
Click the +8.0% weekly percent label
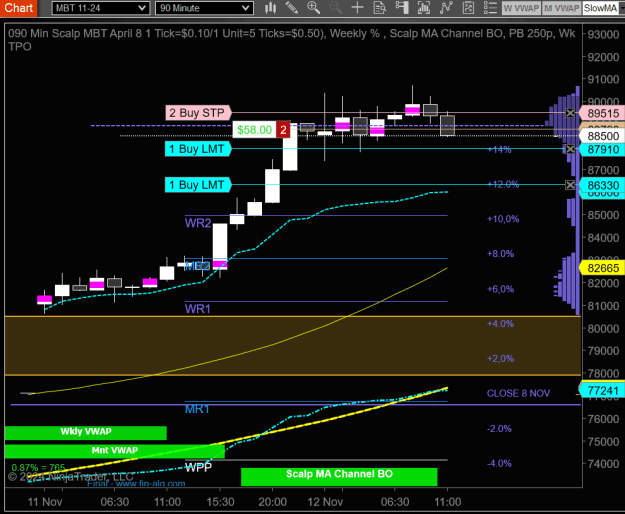(501, 254)
